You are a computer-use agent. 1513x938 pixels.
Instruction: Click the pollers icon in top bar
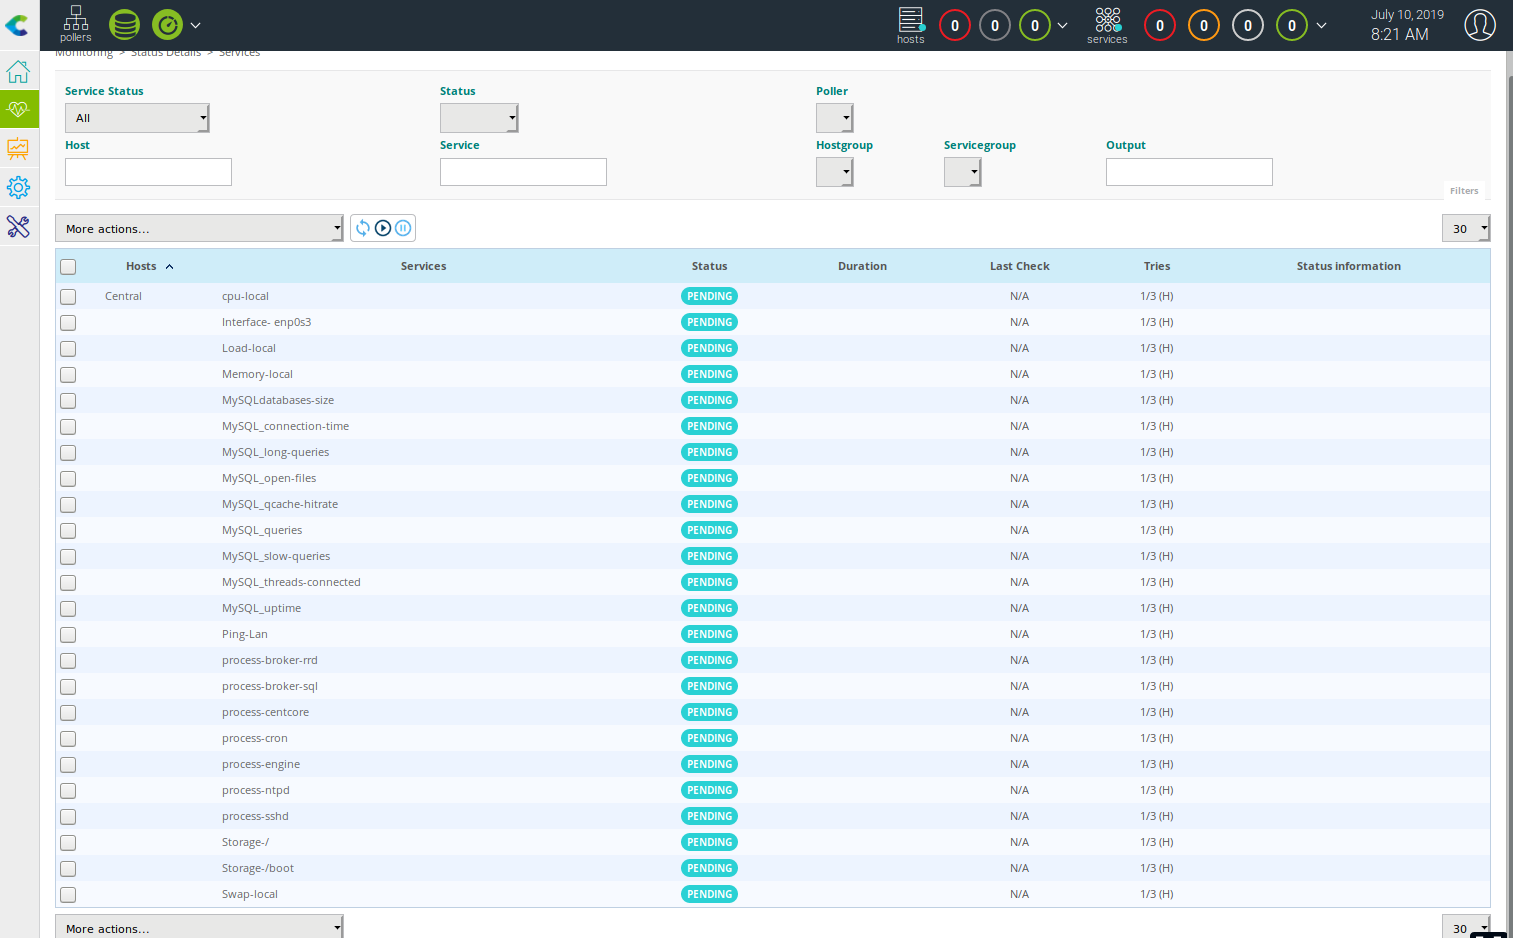click(x=75, y=24)
